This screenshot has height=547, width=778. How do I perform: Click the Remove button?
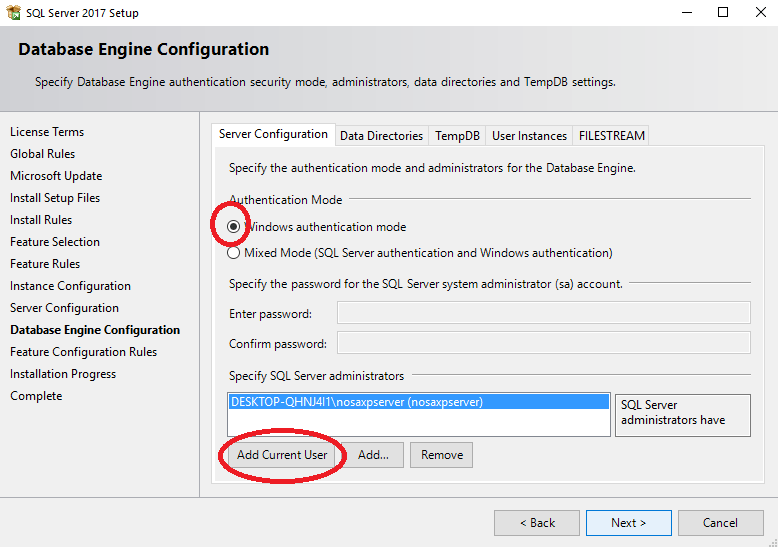pos(442,455)
